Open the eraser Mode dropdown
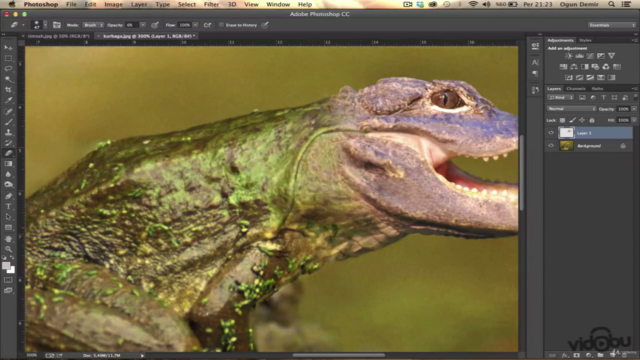Screen dimensions: 640x360 (x=93, y=25)
